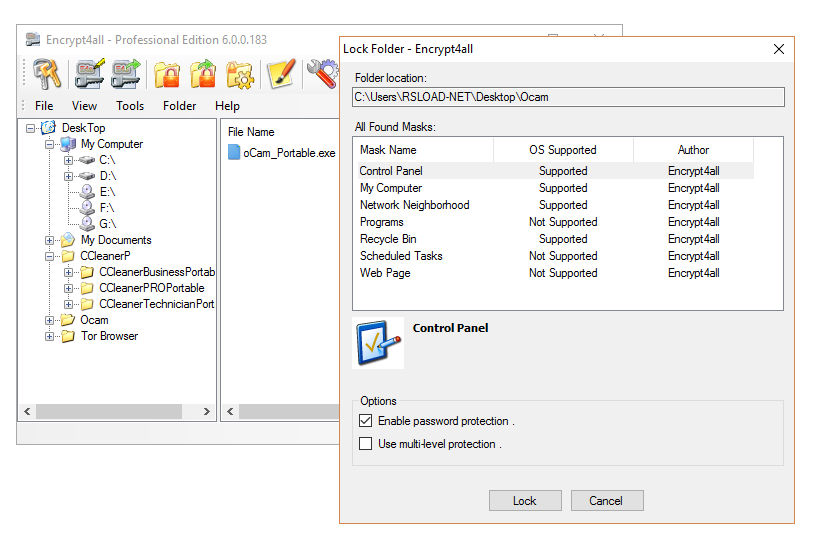This screenshot has width=821, height=547.
Task: Click the Folder location path field
Action: (568, 97)
